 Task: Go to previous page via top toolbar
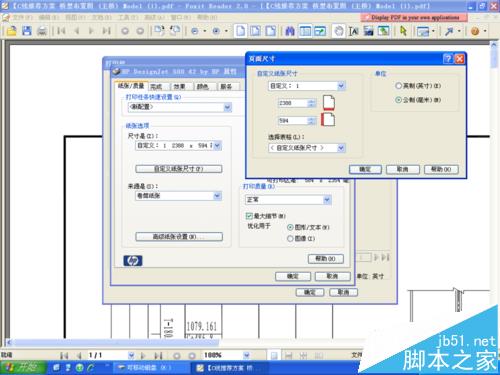76,31
